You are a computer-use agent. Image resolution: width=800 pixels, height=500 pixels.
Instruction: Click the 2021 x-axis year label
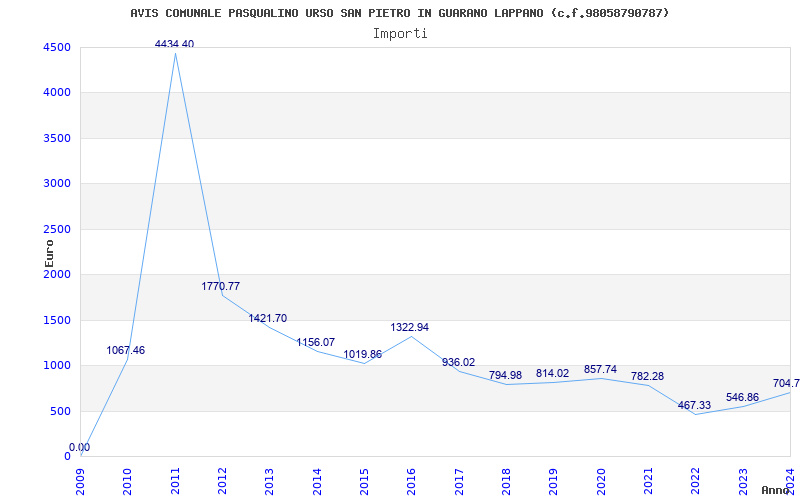tap(648, 481)
